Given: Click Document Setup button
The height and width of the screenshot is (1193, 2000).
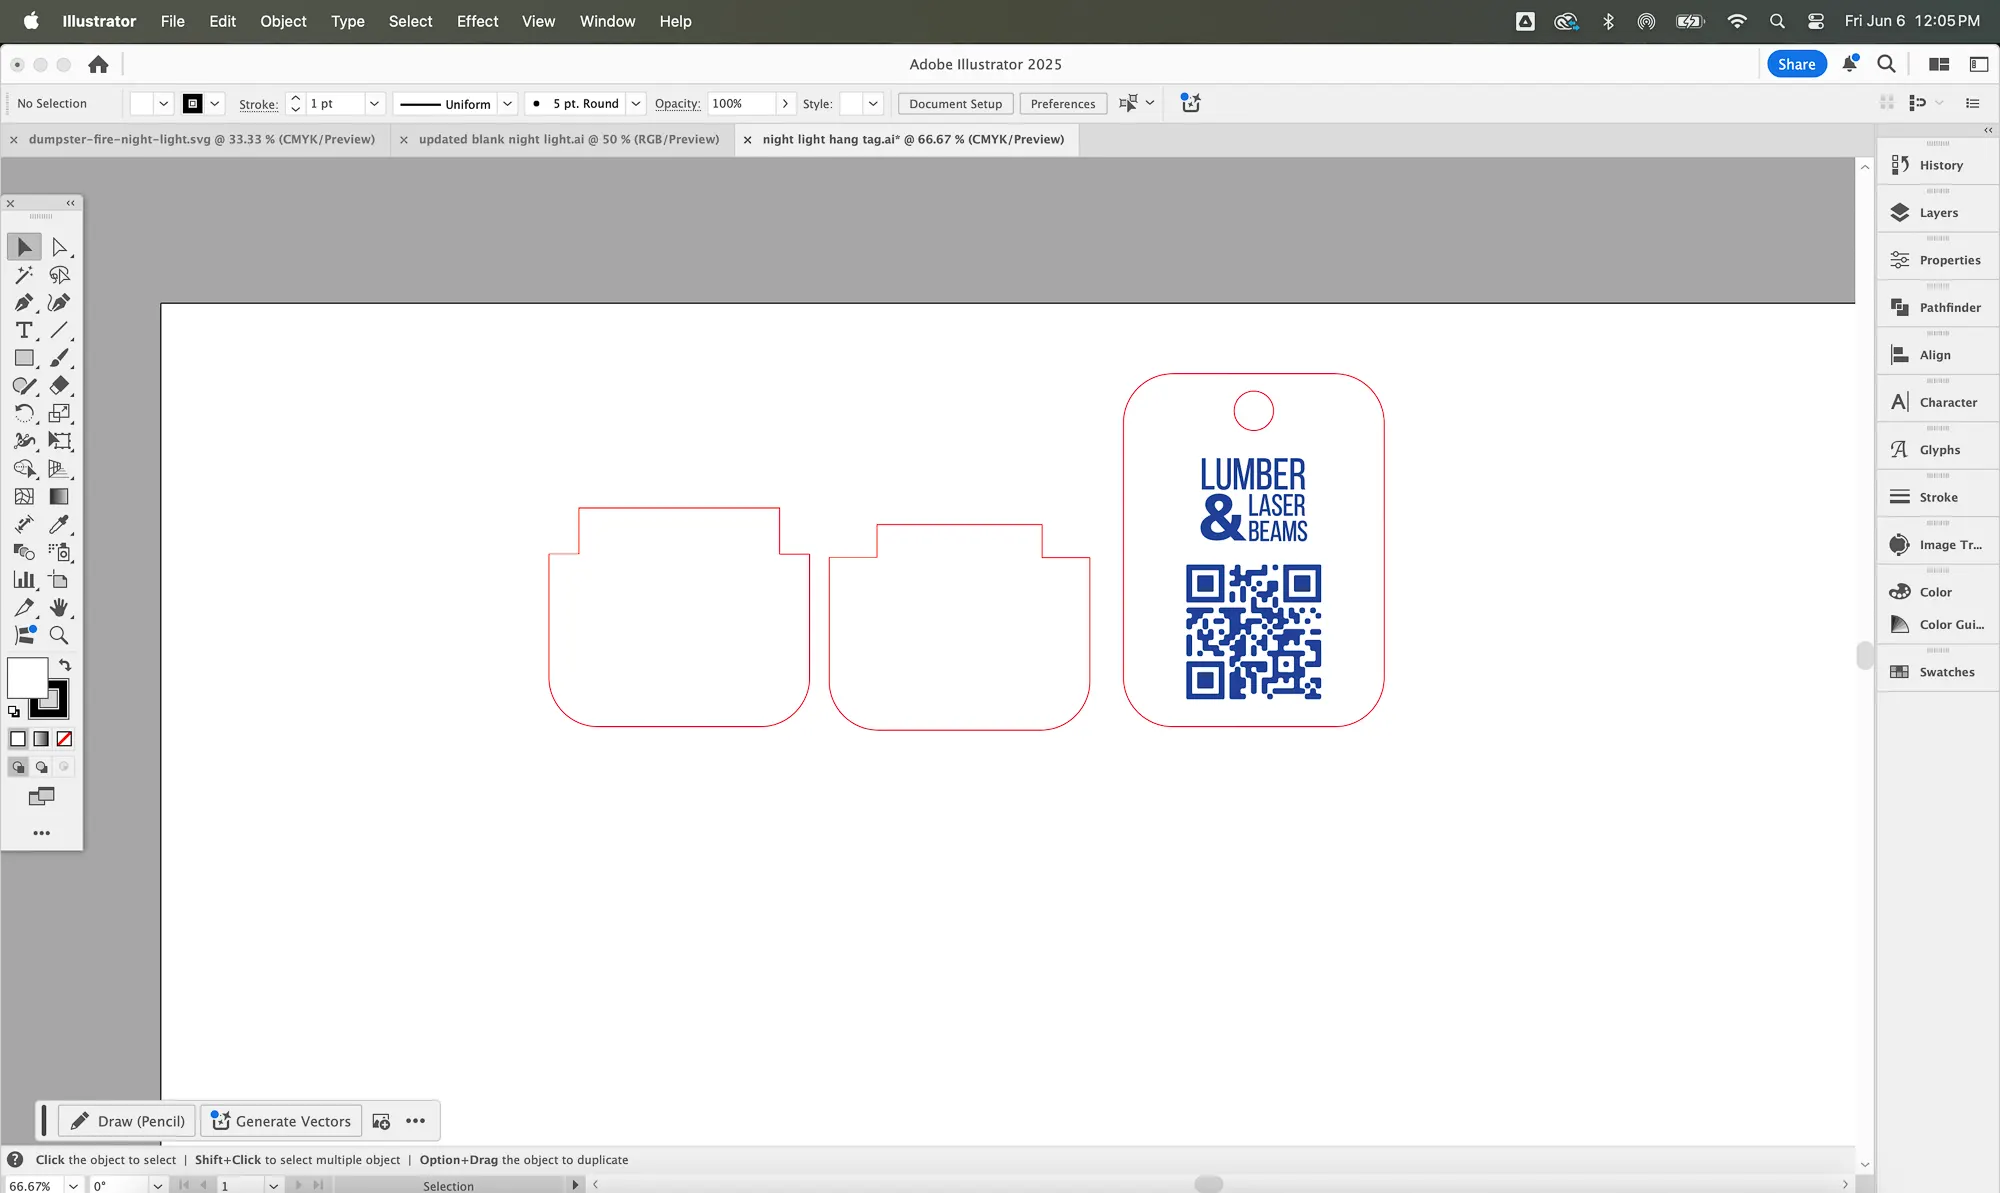Looking at the screenshot, I should click(x=955, y=104).
